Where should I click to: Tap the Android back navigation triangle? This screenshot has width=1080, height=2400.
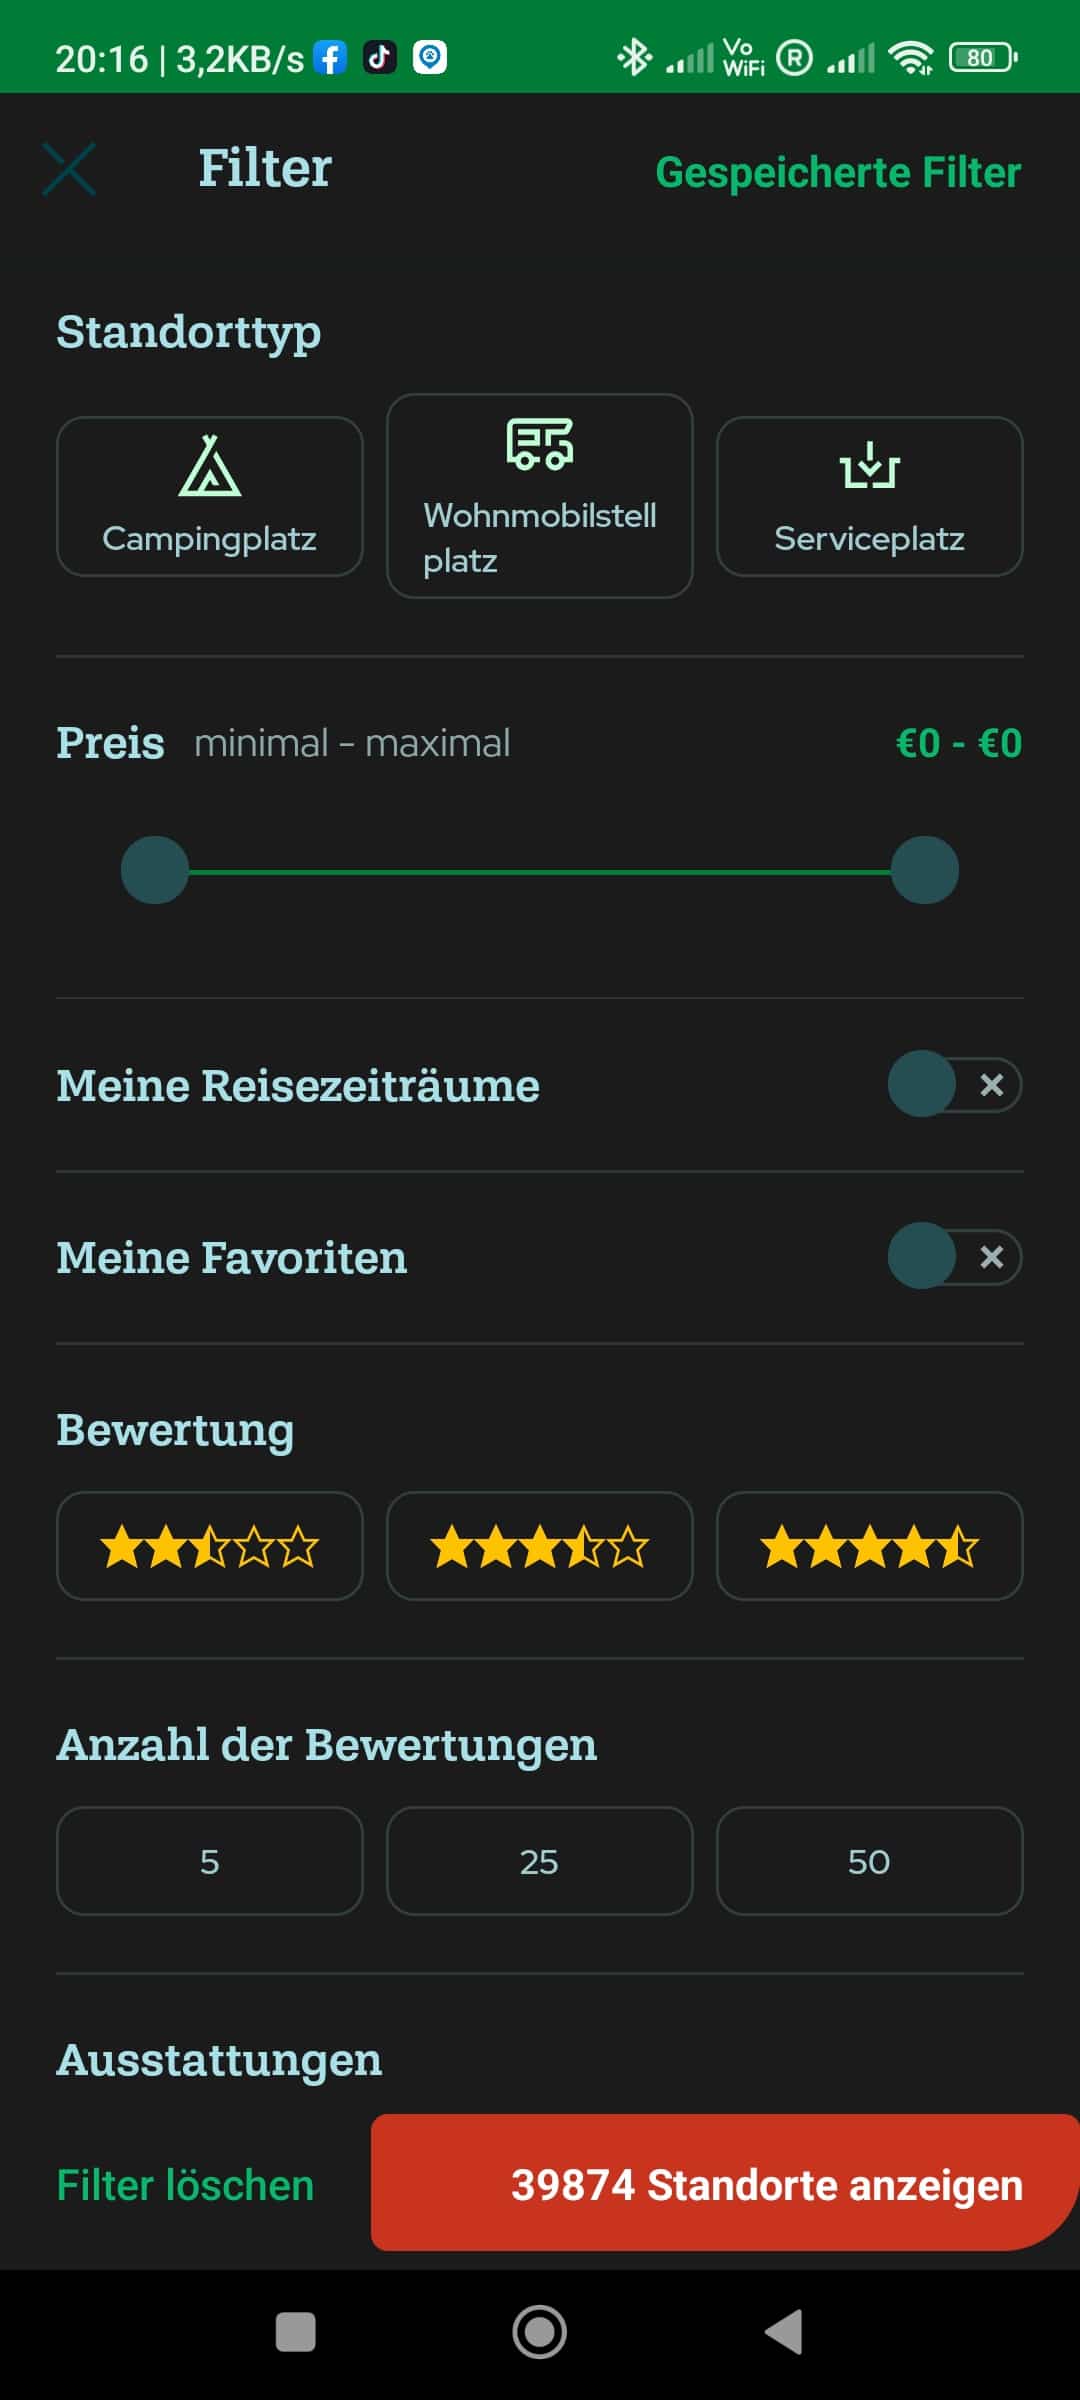[x=784, y=2332]
